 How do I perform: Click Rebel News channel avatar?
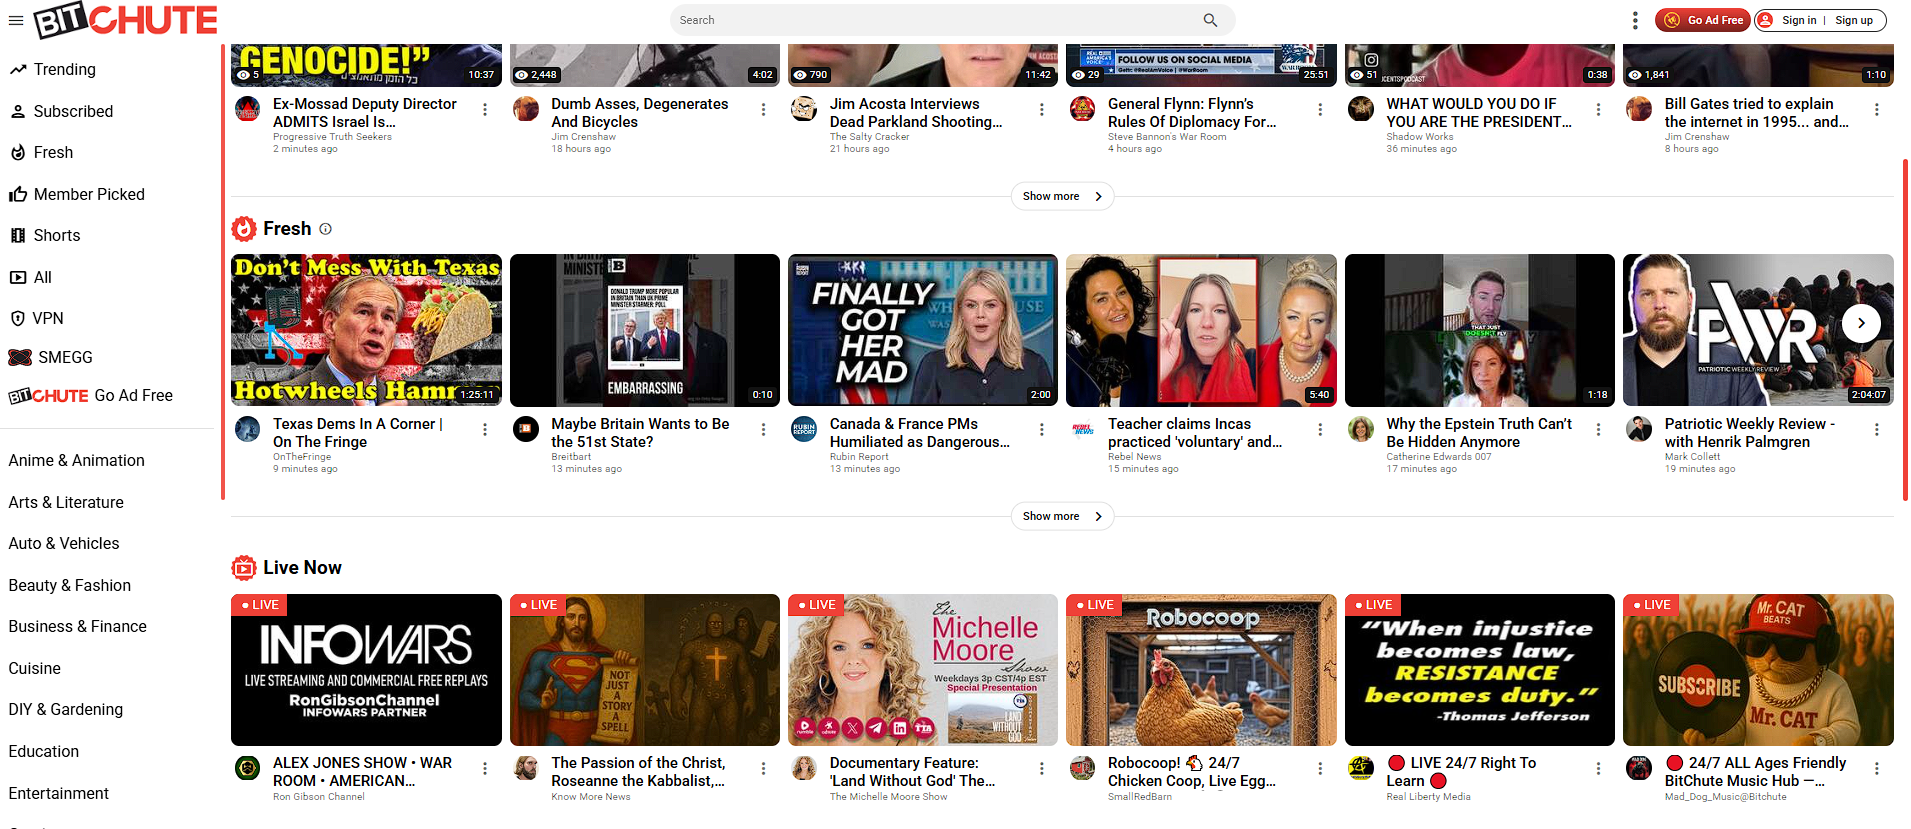point(1082,429)
